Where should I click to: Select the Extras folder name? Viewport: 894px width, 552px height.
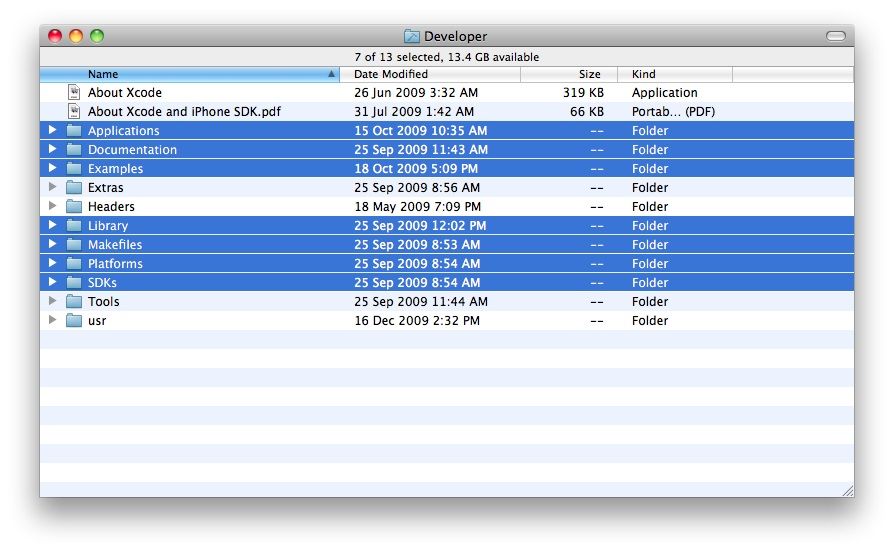coord(105,188)
